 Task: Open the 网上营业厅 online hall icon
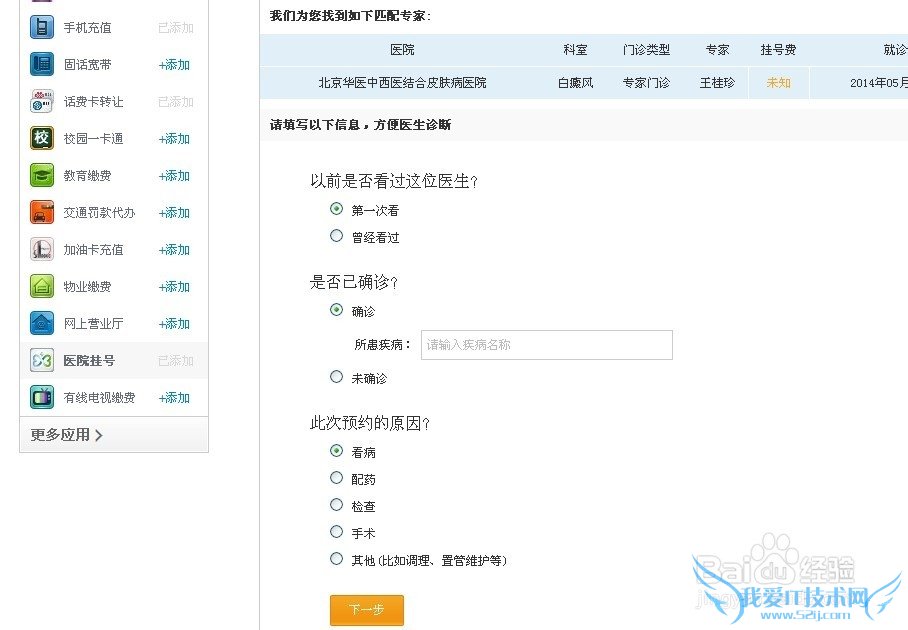coord(42,324)
